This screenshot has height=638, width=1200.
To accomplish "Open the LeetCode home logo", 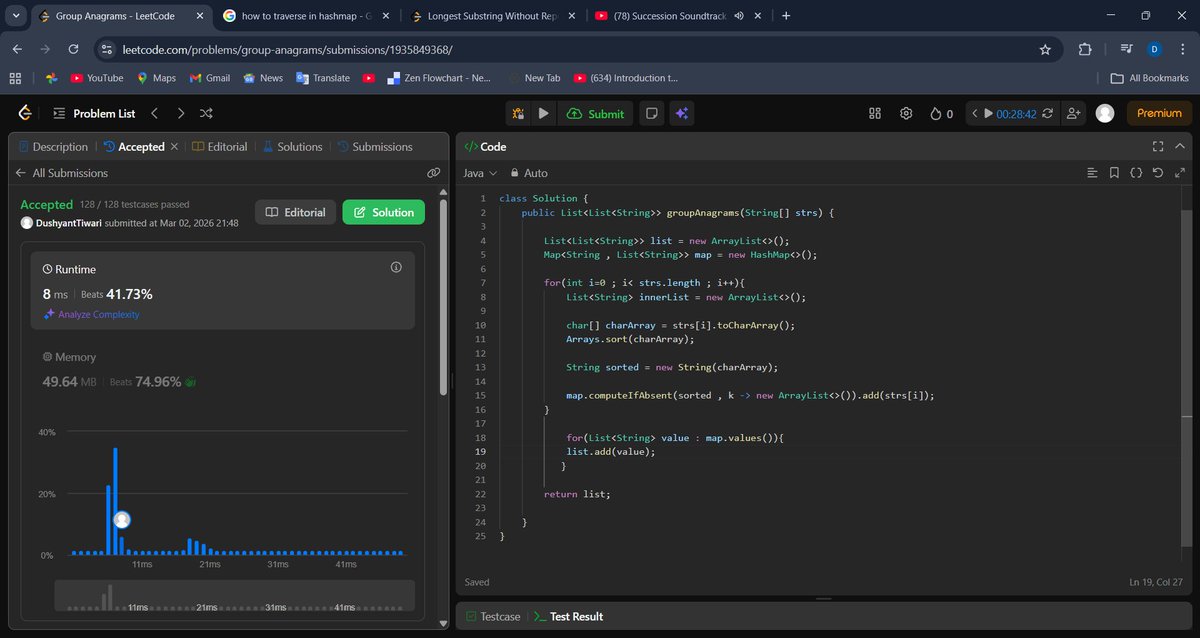I will (25, 113).
